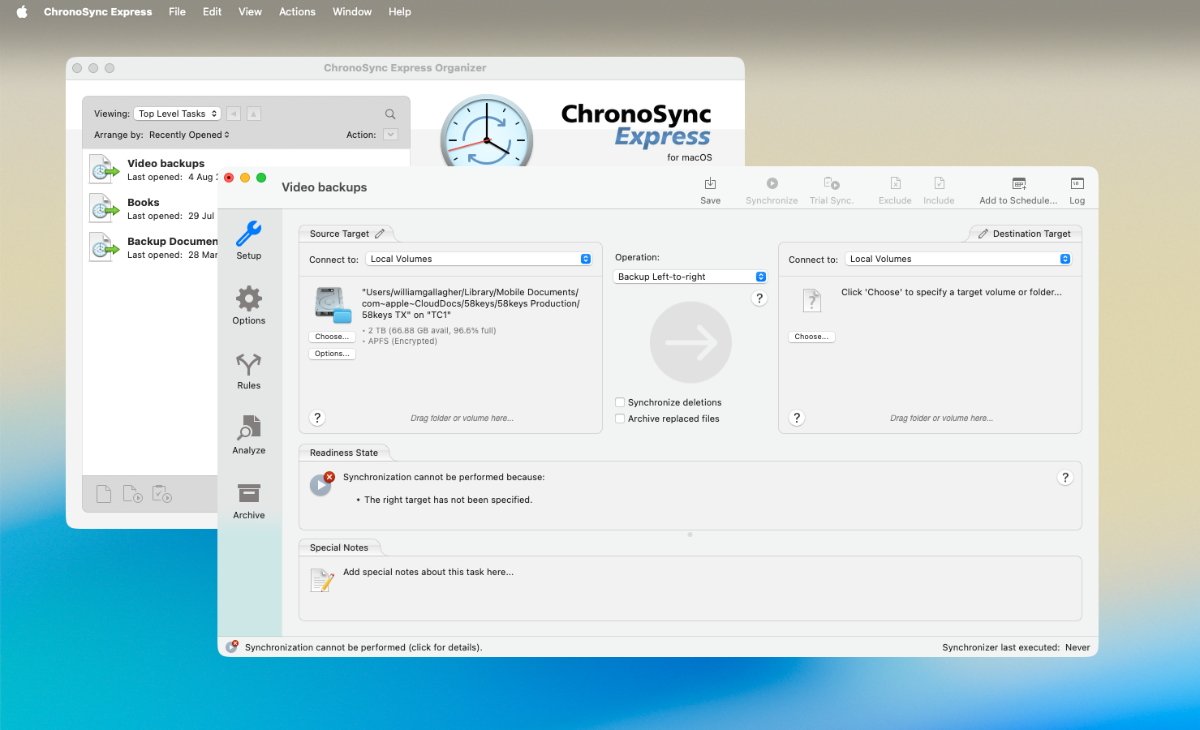
Task: Open the File menu
Action: [177, 12]
